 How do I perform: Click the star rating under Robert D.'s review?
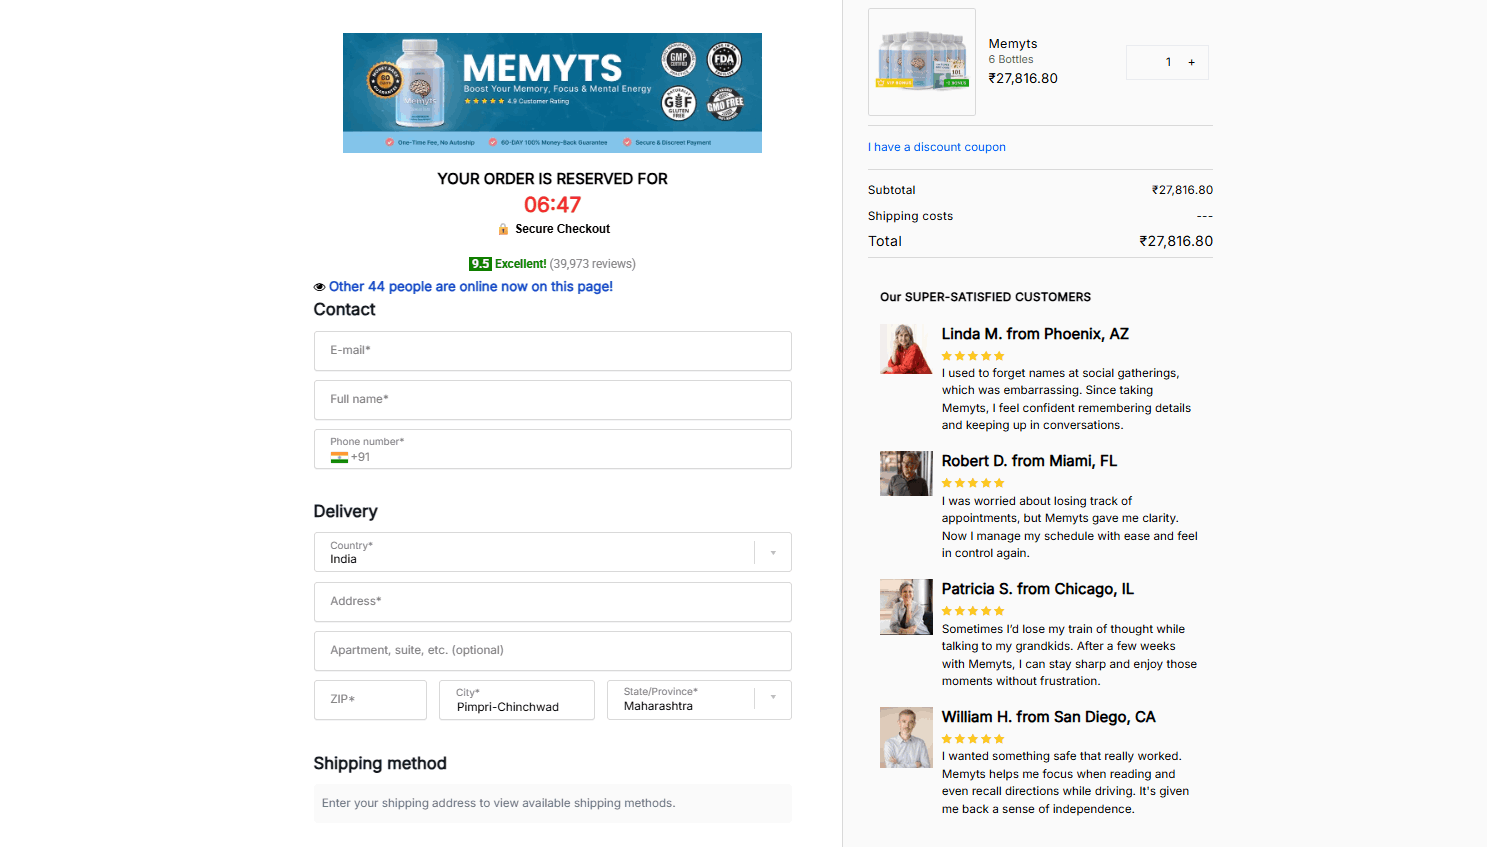coord(972,482)
